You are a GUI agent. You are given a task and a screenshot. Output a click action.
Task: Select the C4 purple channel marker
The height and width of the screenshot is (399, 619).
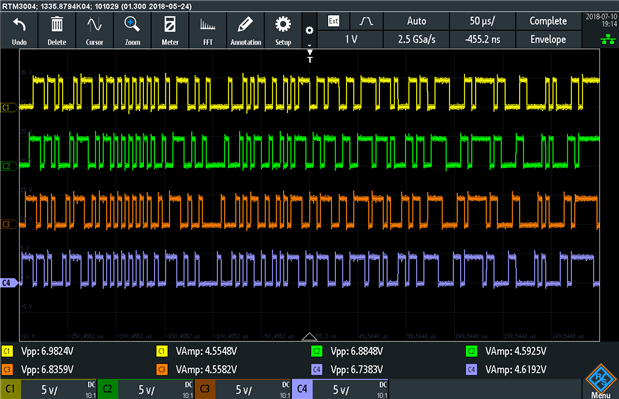[9, 283]
